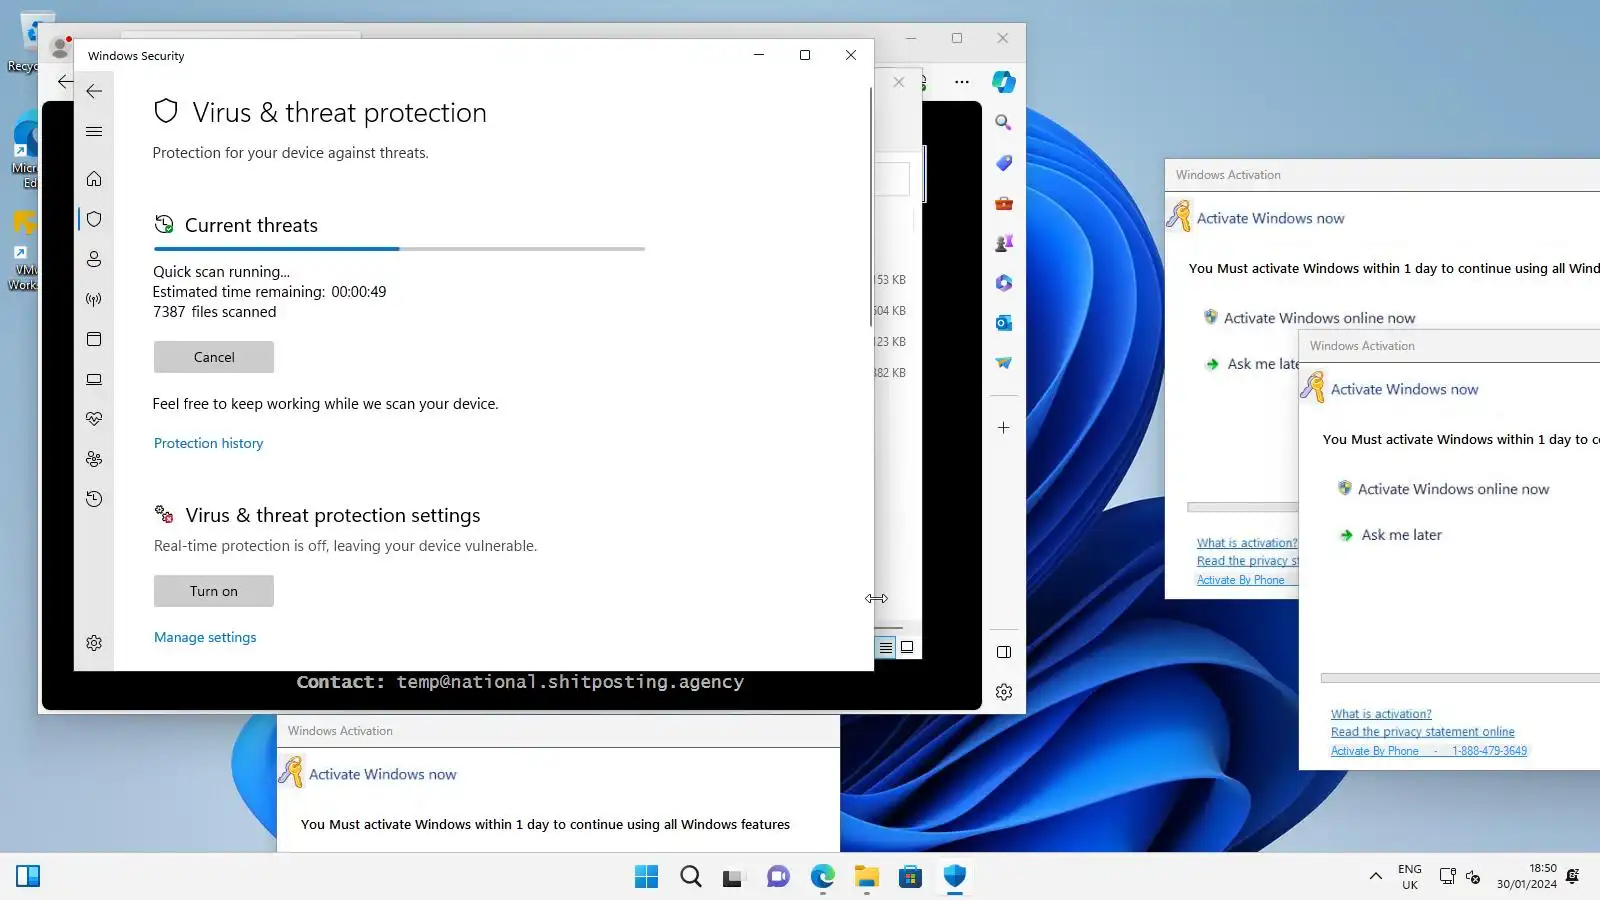Click the "Current threats" heading
1600x900 pixels.
(251, 225)
